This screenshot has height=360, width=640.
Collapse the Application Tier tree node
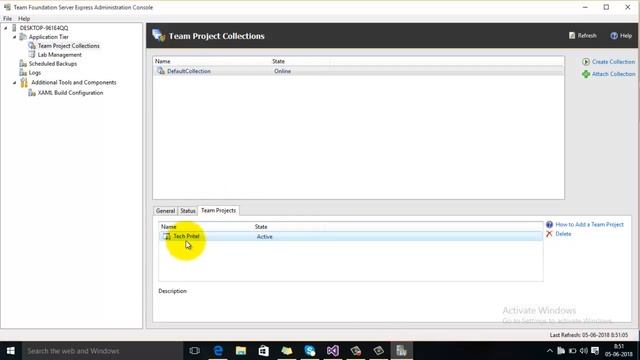(15, 37)
